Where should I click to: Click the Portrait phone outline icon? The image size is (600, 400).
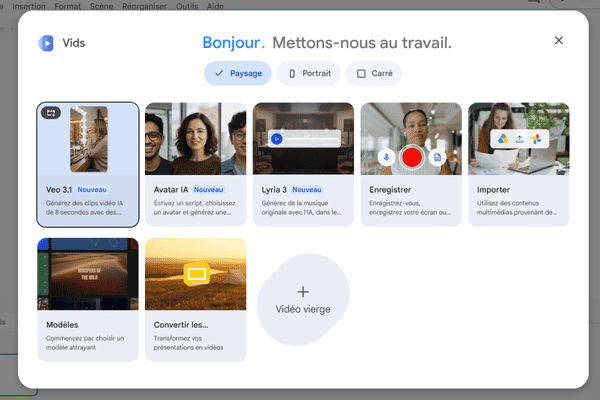coord(292,73)
